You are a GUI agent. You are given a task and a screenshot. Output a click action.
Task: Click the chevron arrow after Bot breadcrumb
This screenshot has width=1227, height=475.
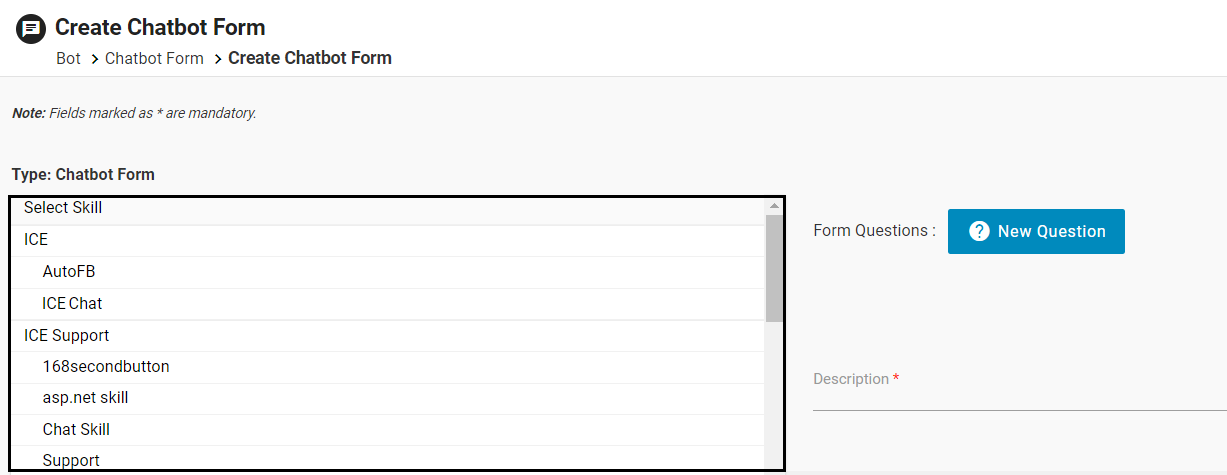pyautogui.click(x=94, y=59)
